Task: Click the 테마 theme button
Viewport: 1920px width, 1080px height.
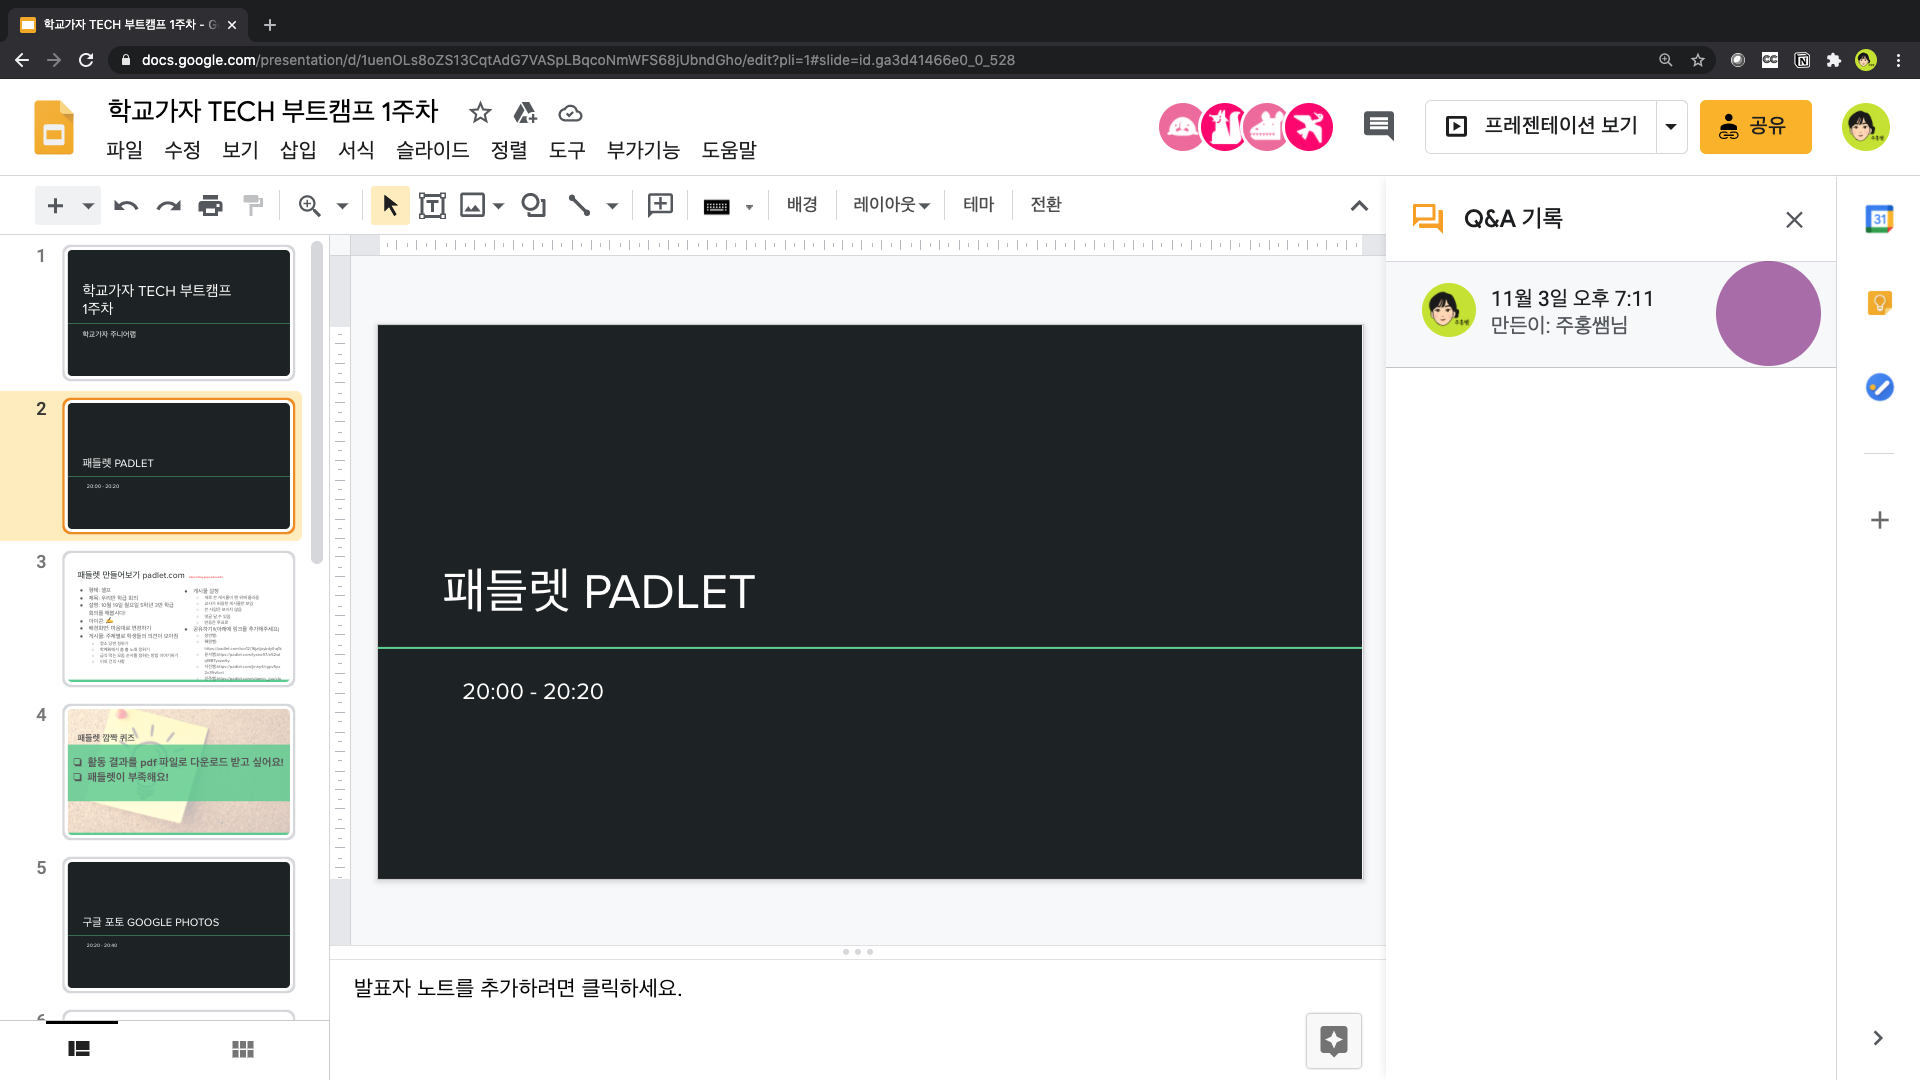Action: coord(978,205)
